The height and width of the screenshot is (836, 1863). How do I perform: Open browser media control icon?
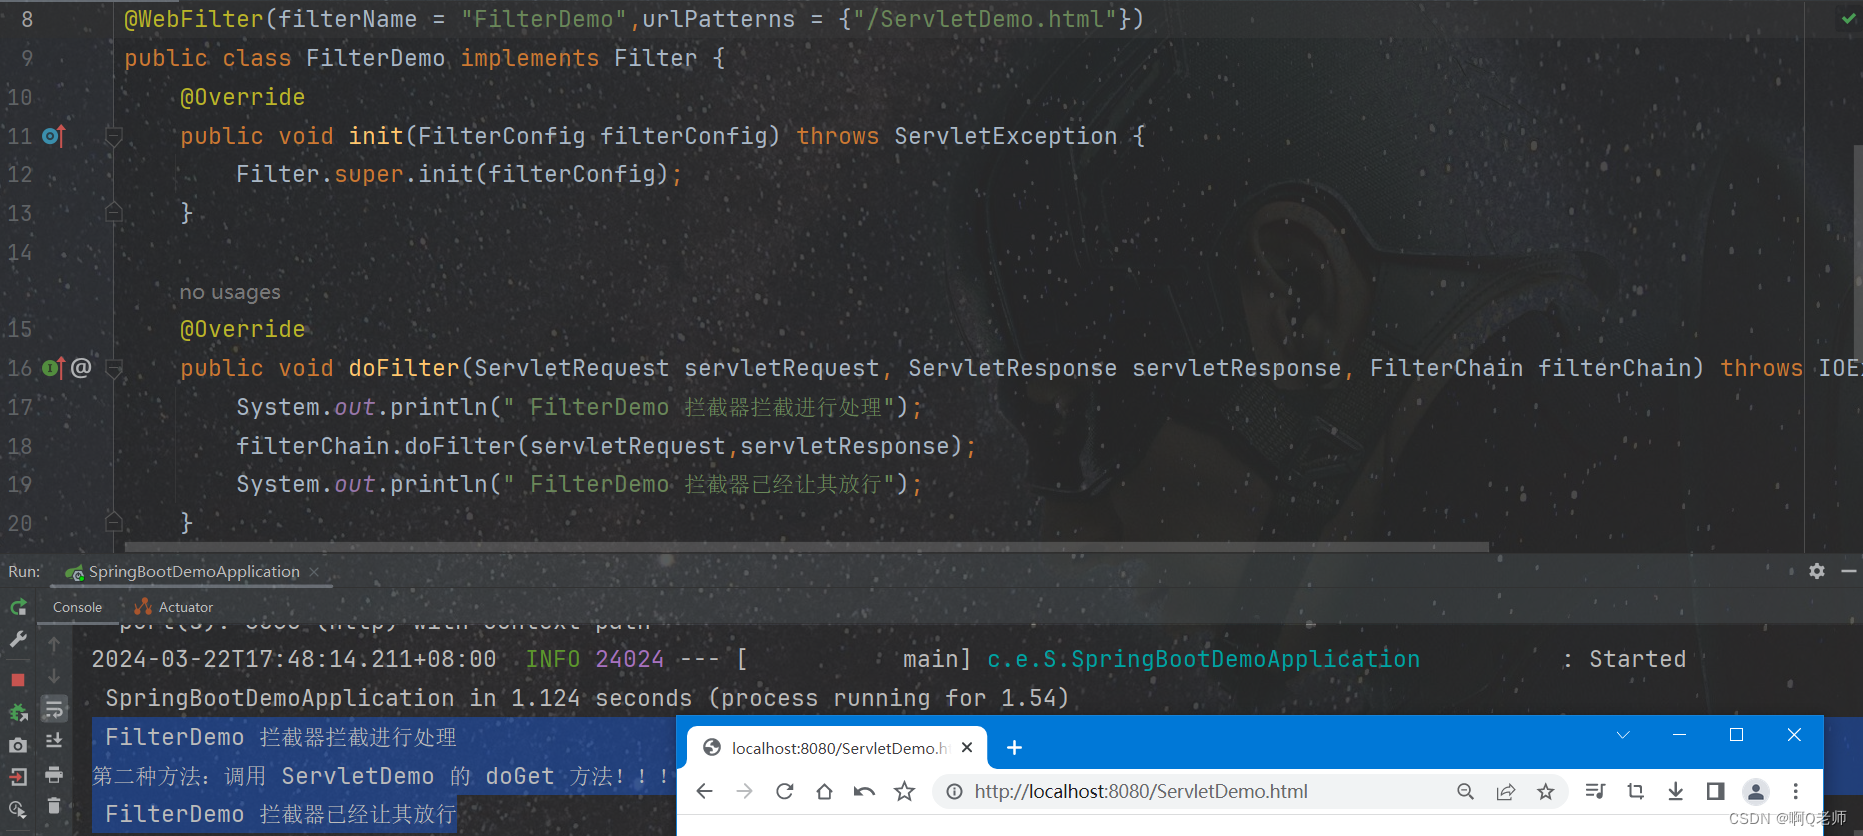click(1595, 792)
